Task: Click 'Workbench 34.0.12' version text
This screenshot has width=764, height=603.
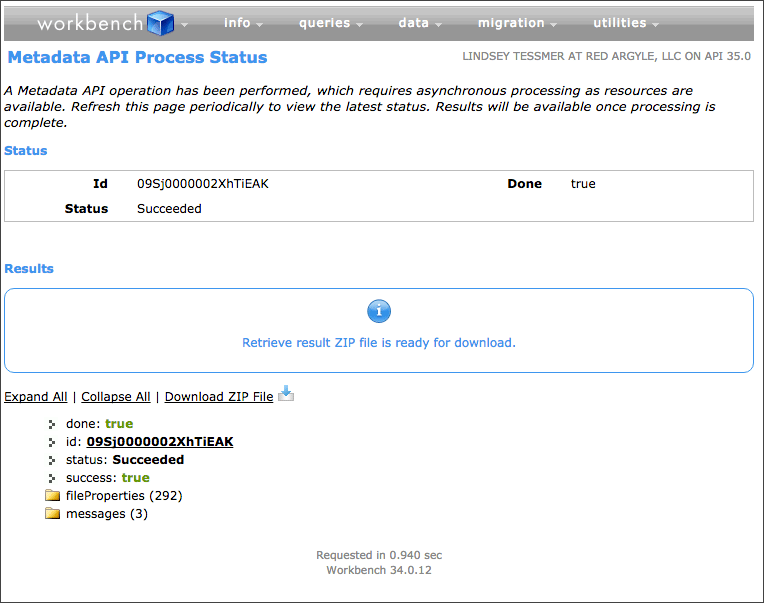Action: point(379,570)
